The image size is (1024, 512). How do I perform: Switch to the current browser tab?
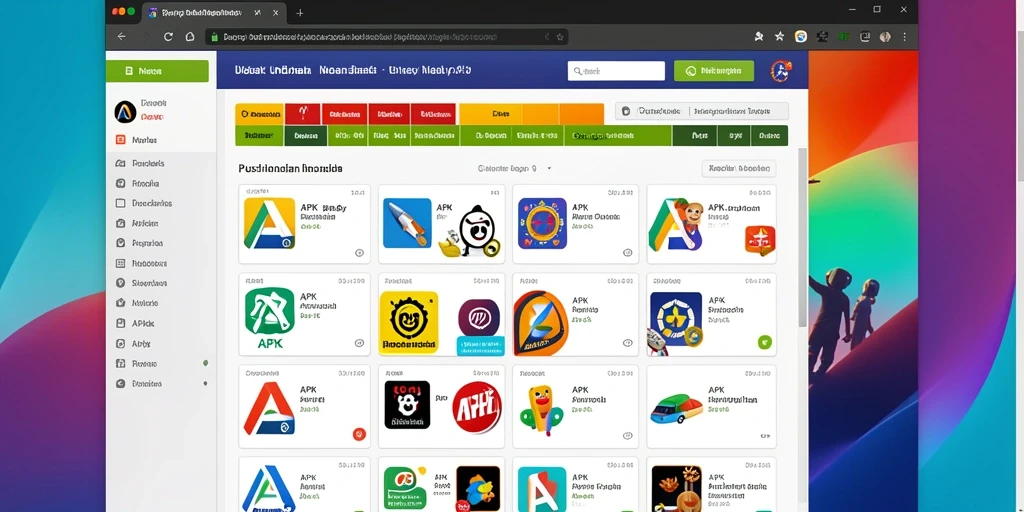click(212, 12)
